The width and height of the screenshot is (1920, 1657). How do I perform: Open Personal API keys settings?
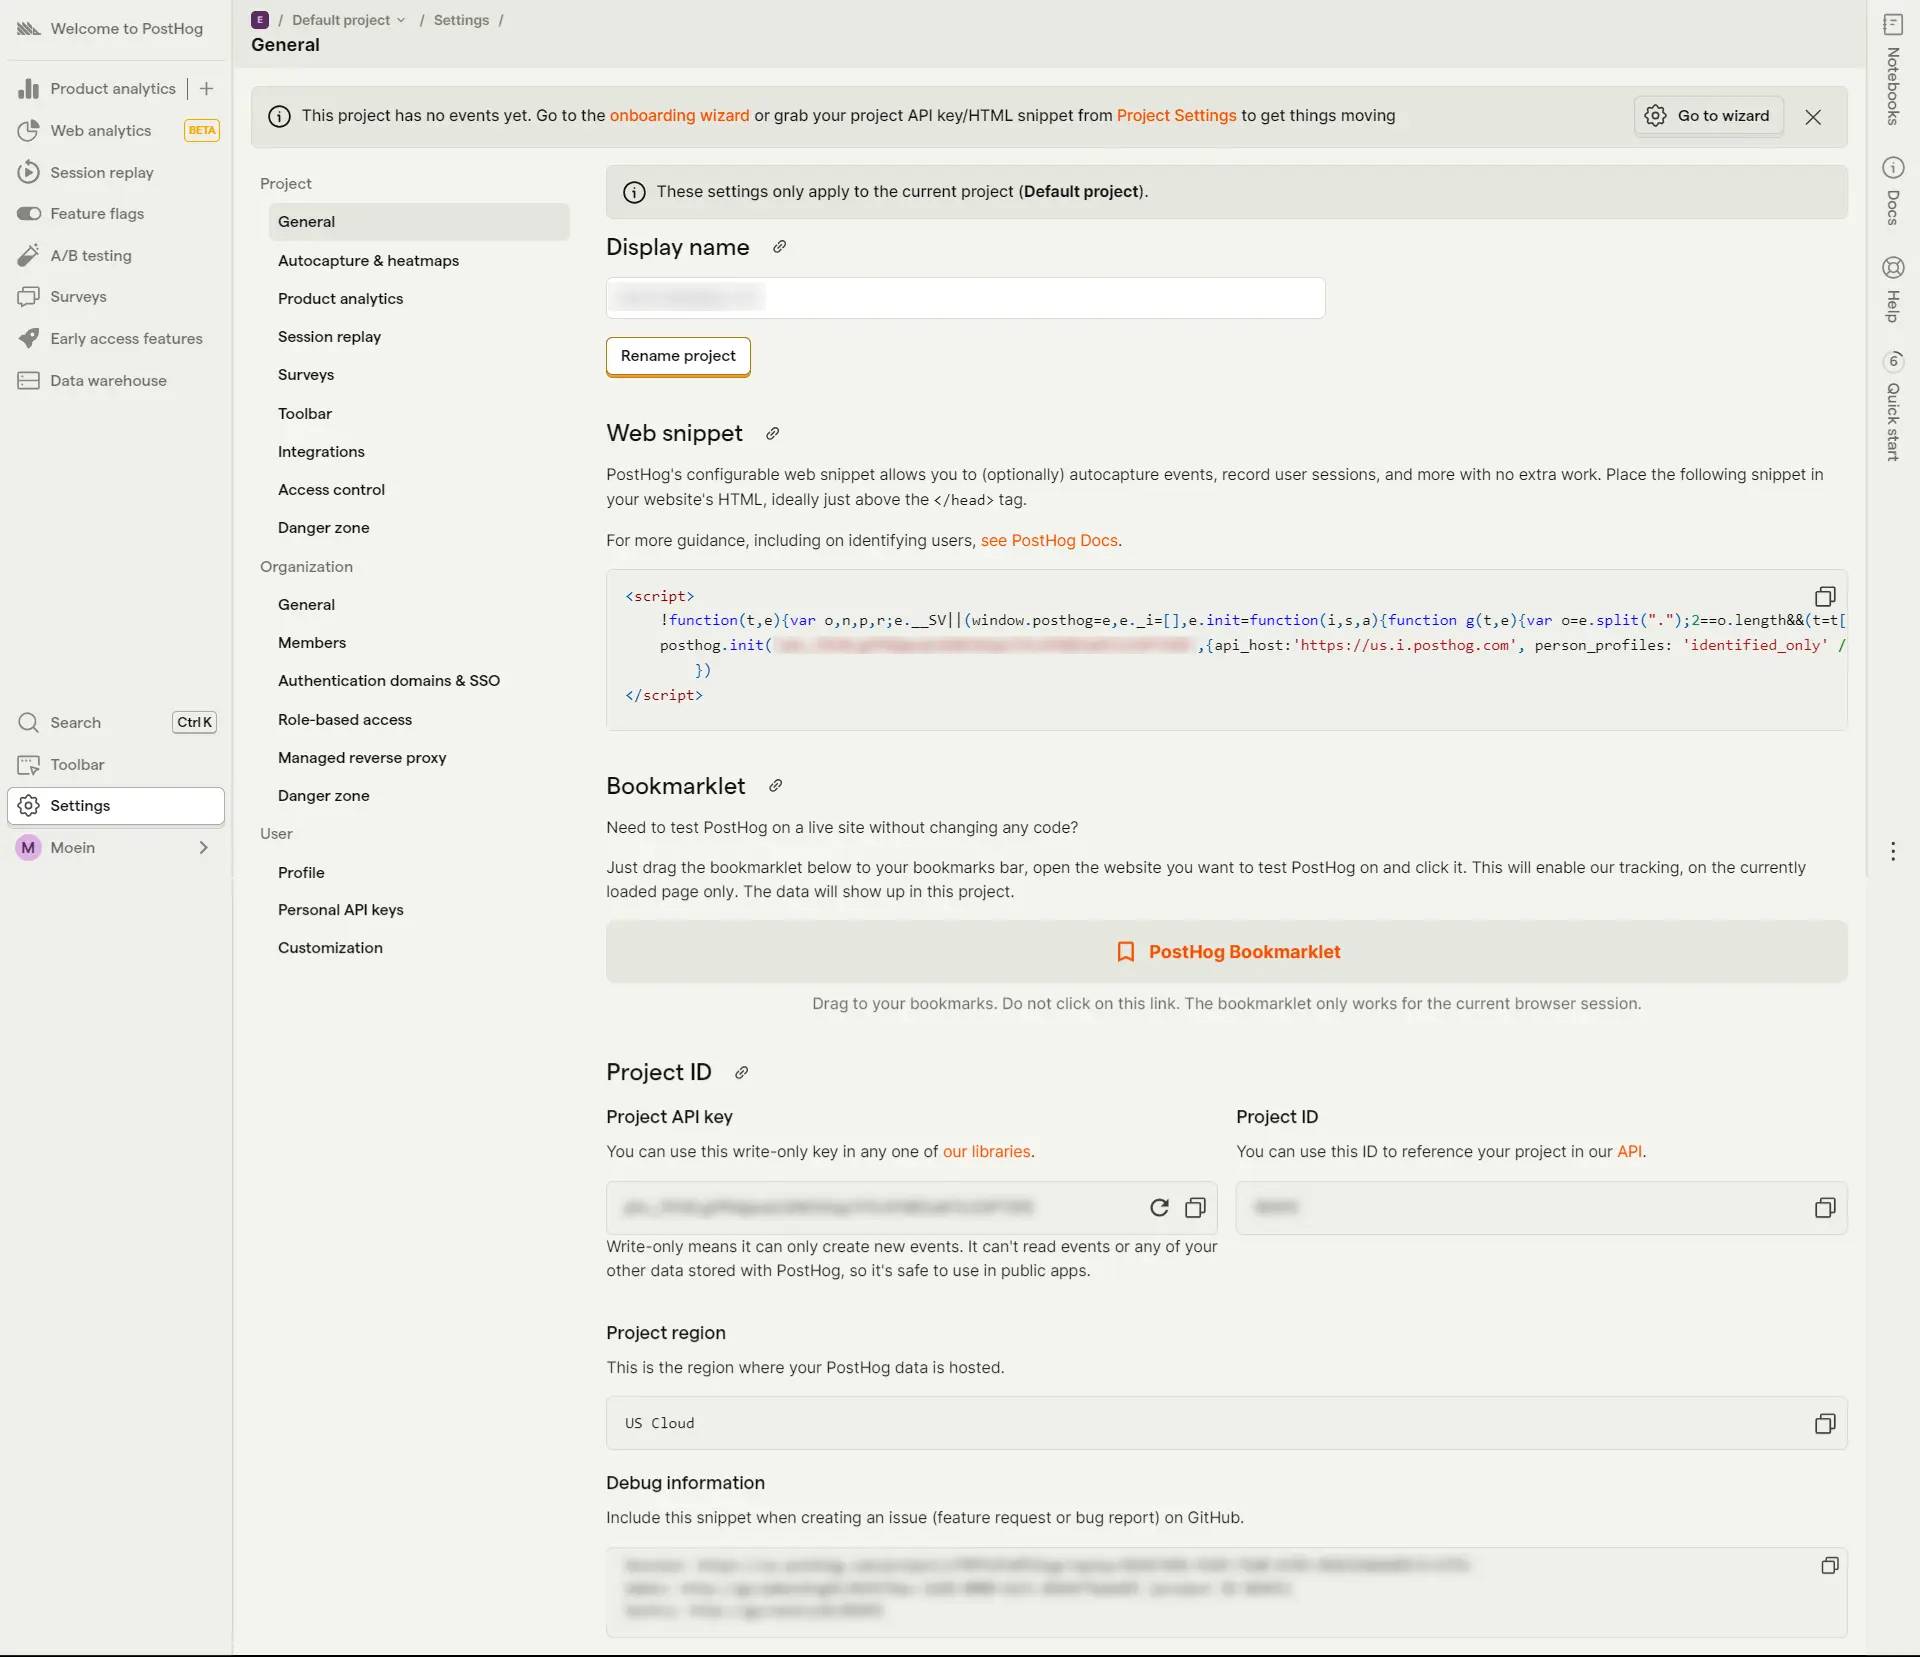point(340,910)
